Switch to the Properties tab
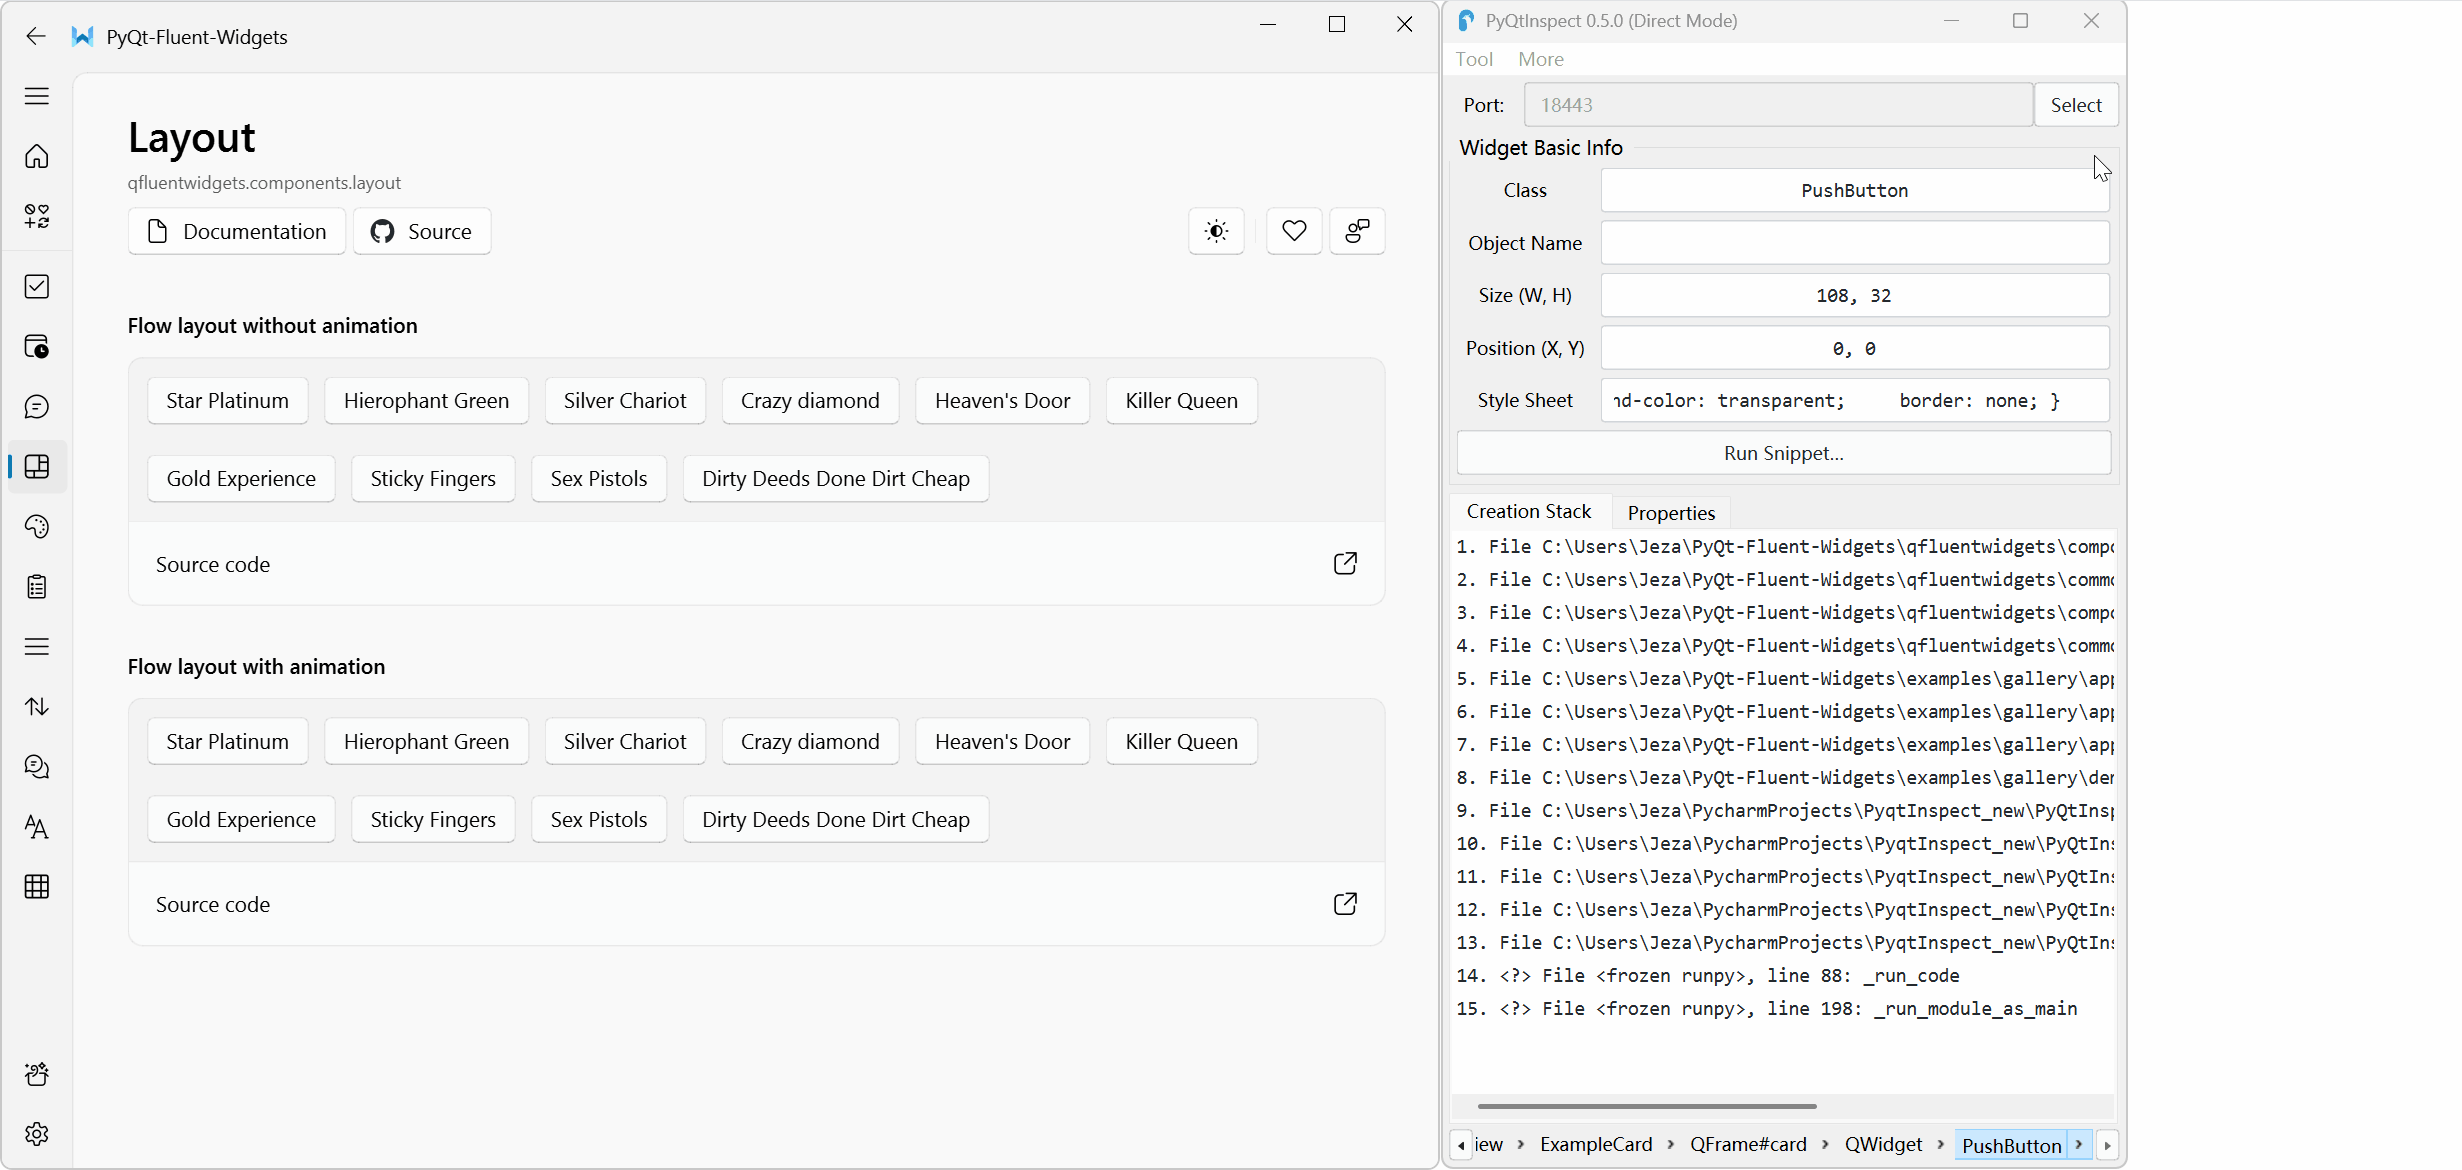 click(x=1670, y=513)
